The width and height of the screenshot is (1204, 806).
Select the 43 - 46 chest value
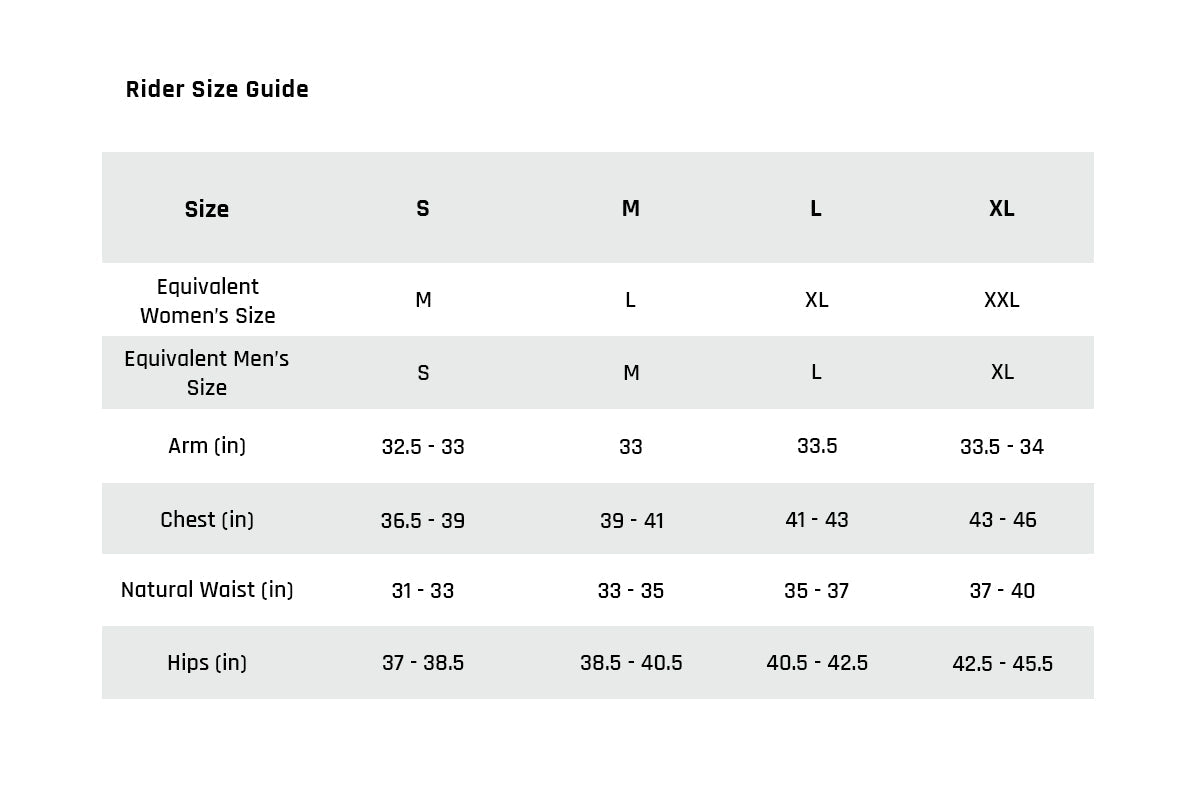click(1002, 520)
